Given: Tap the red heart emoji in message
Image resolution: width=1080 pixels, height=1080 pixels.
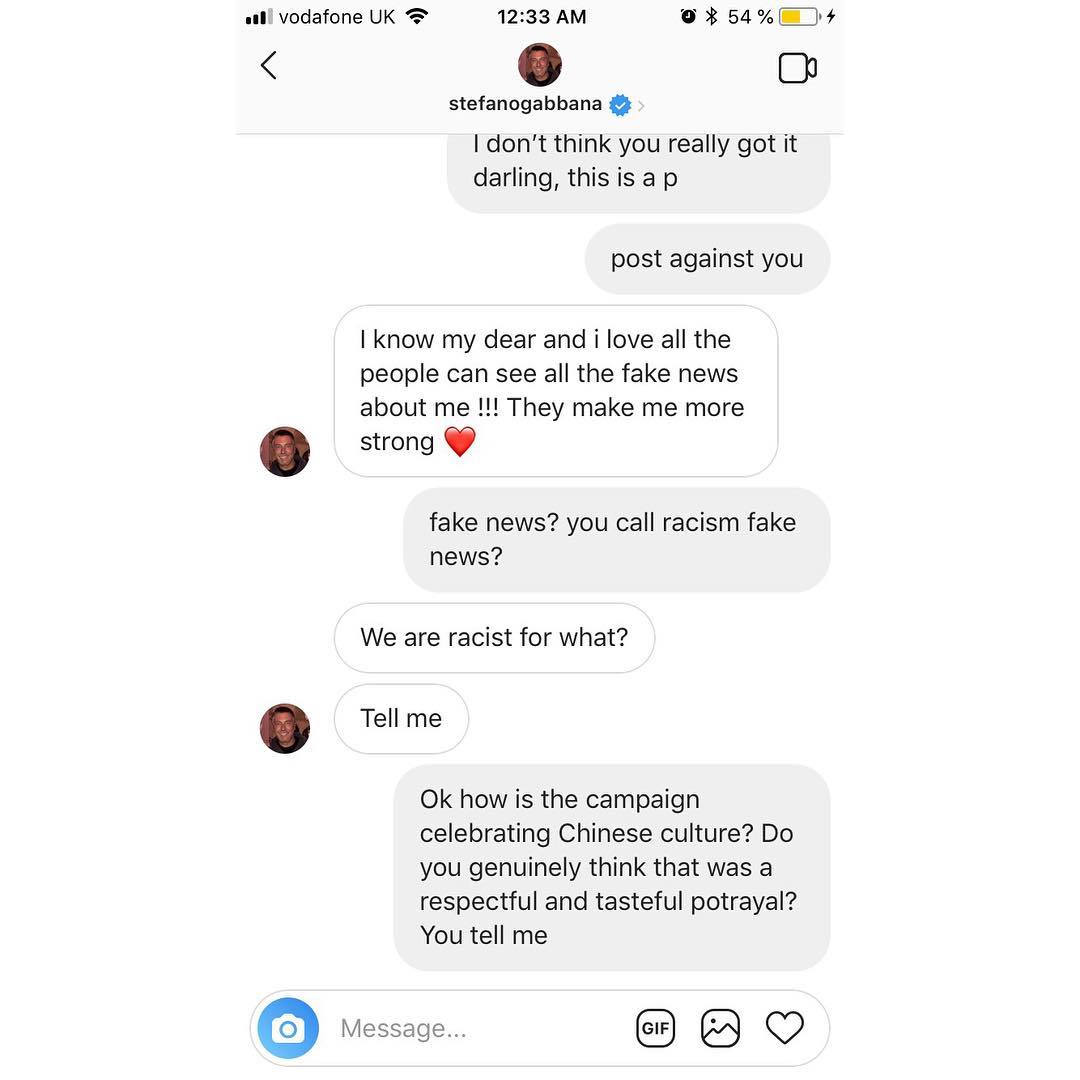Looking at the screenshot, I should tap(459, 442).
